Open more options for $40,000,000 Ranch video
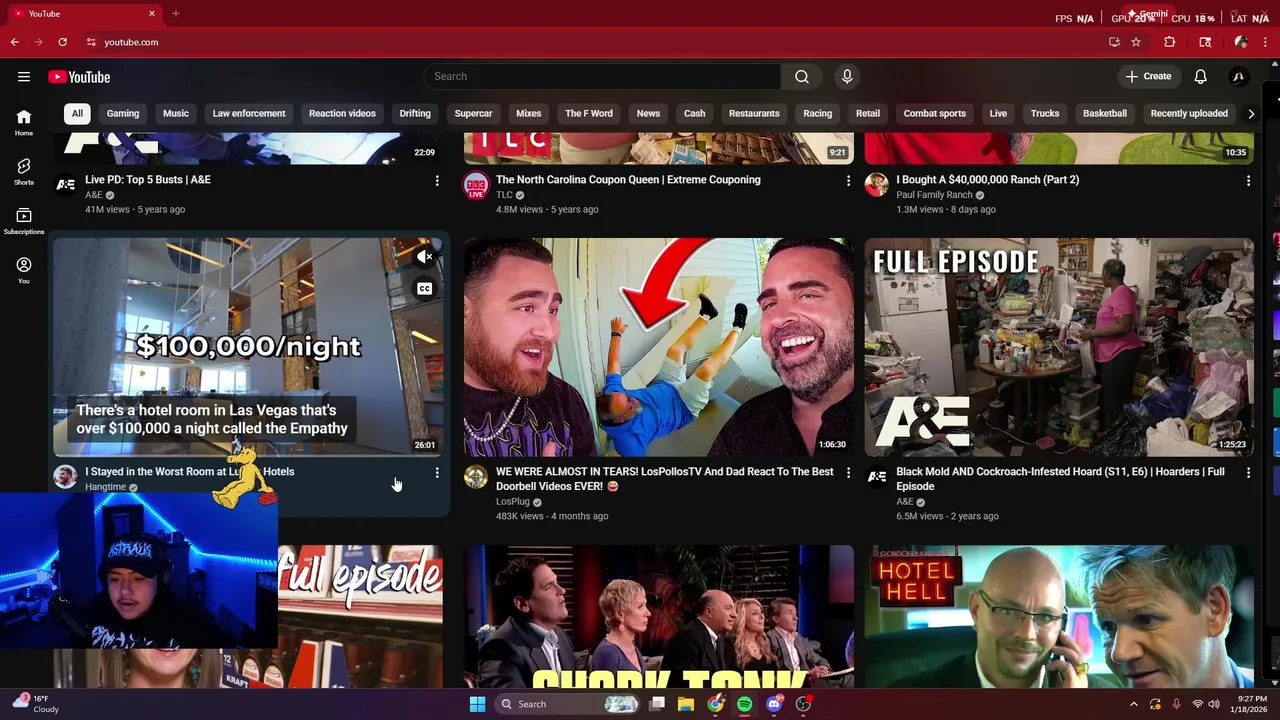Image resolution: width=1280 pixels, height=720 pixels. [x=1248, y=181]
